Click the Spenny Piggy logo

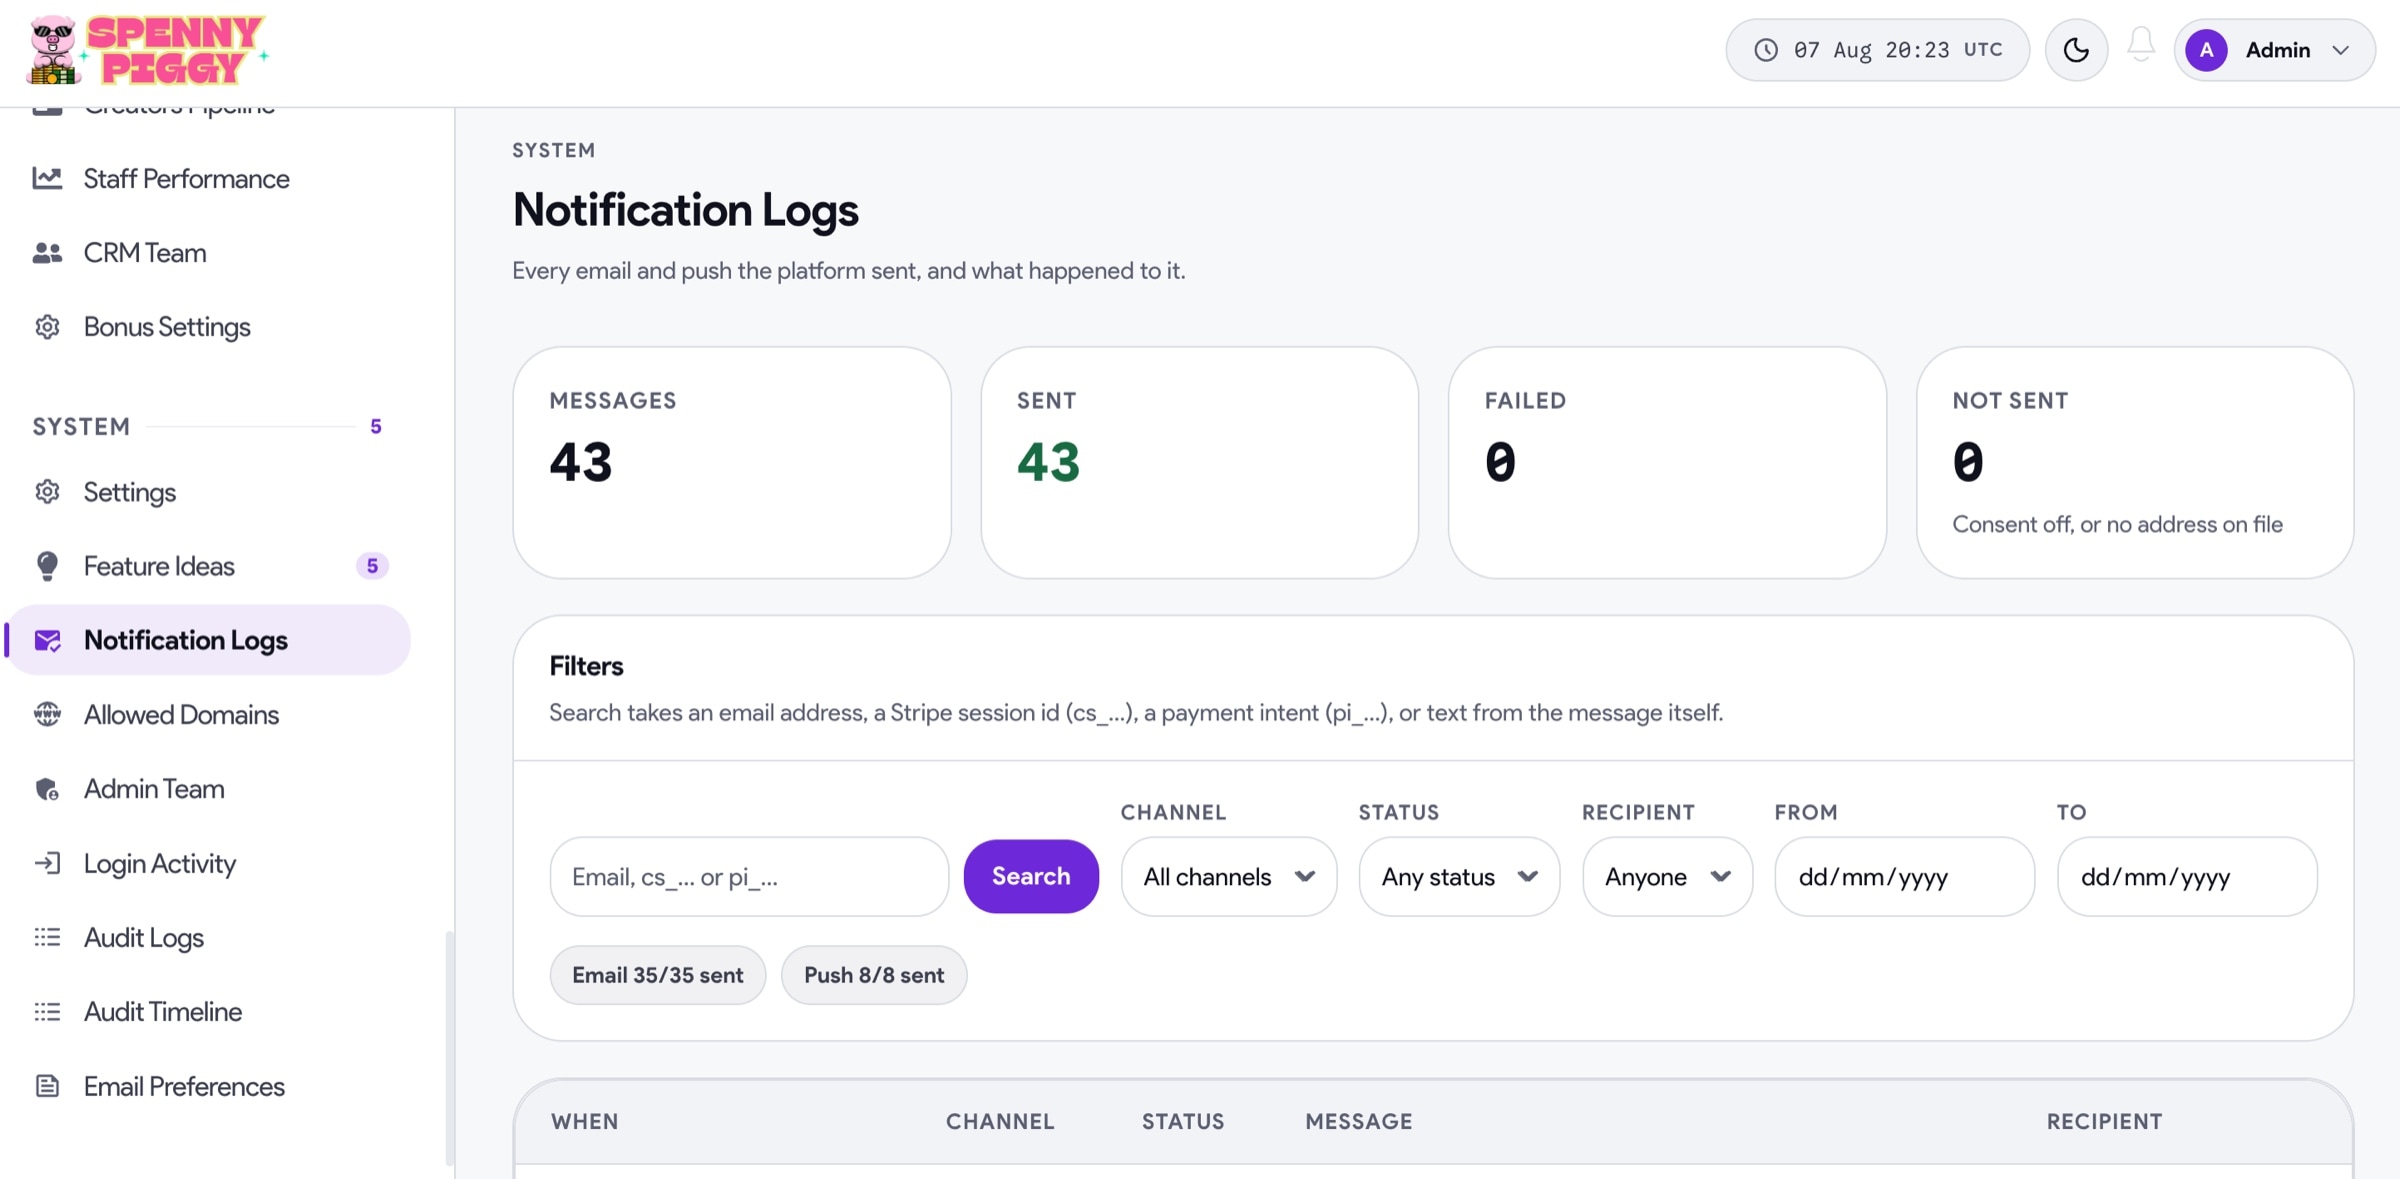click(147, 50)
